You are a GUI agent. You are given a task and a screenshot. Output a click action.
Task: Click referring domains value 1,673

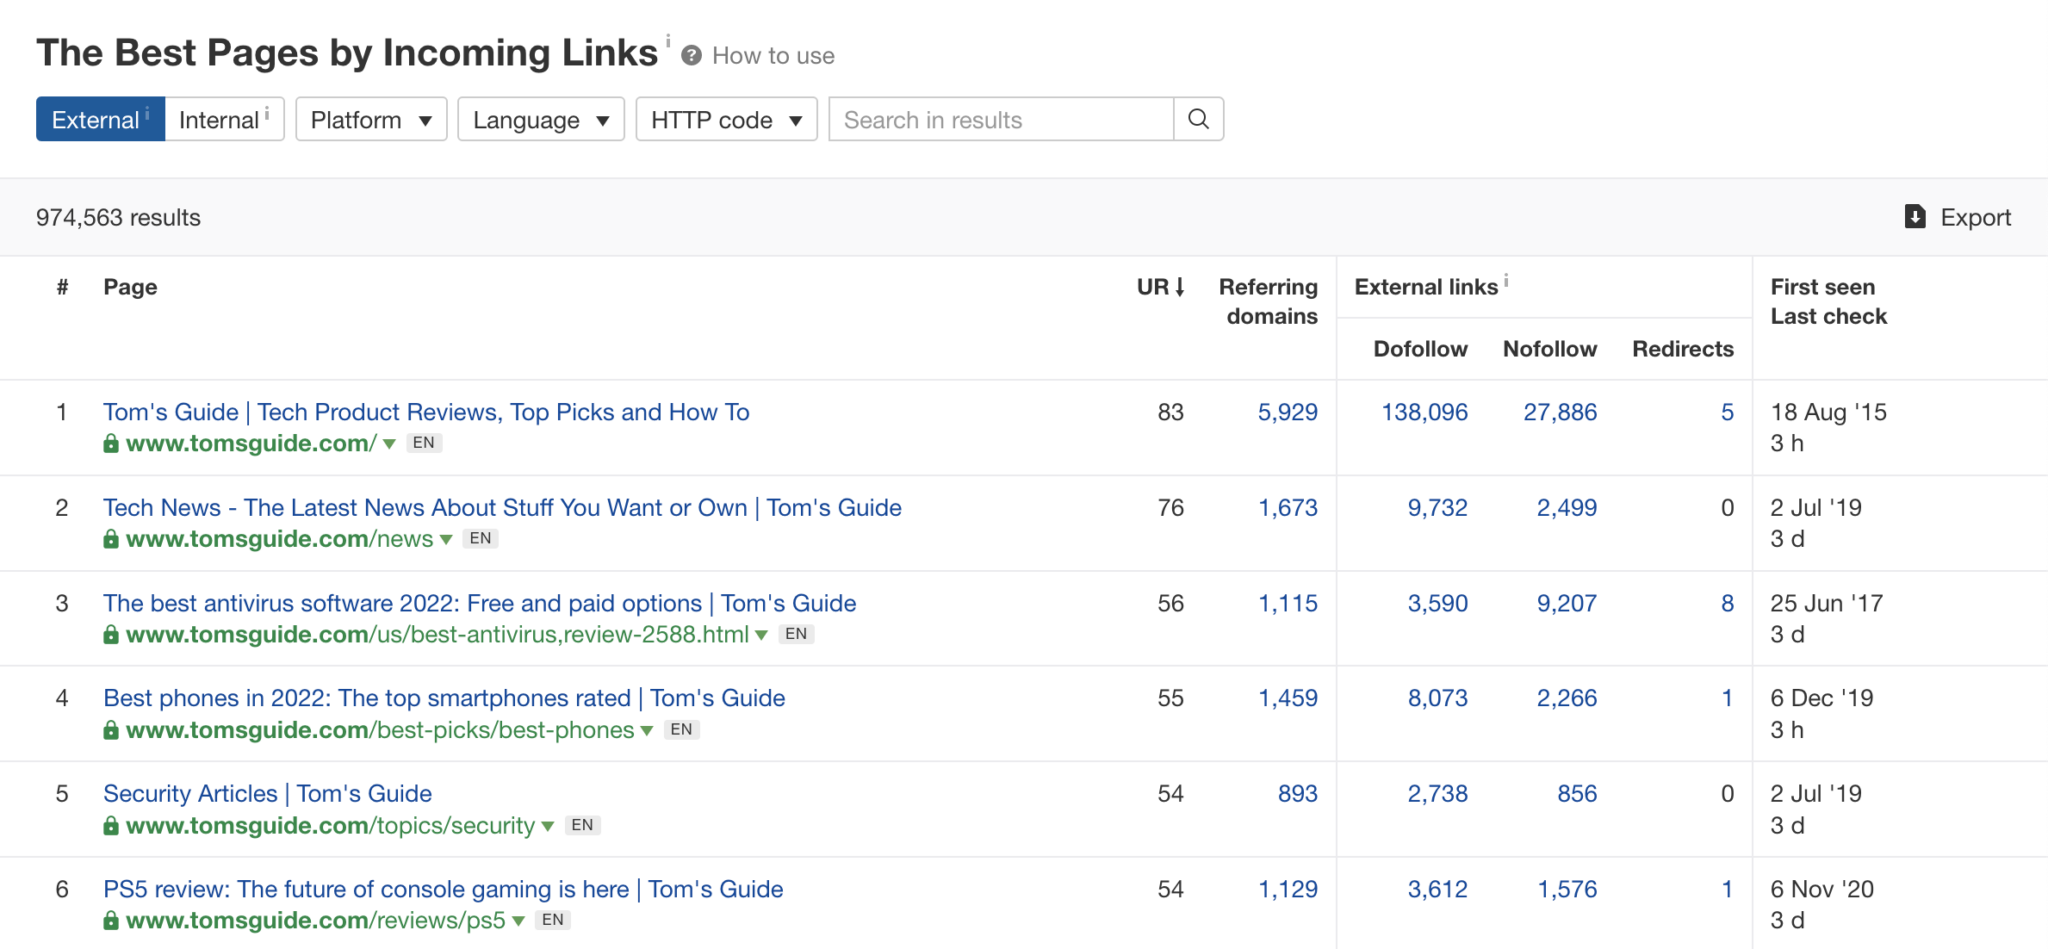click(x=1288, y=508)
